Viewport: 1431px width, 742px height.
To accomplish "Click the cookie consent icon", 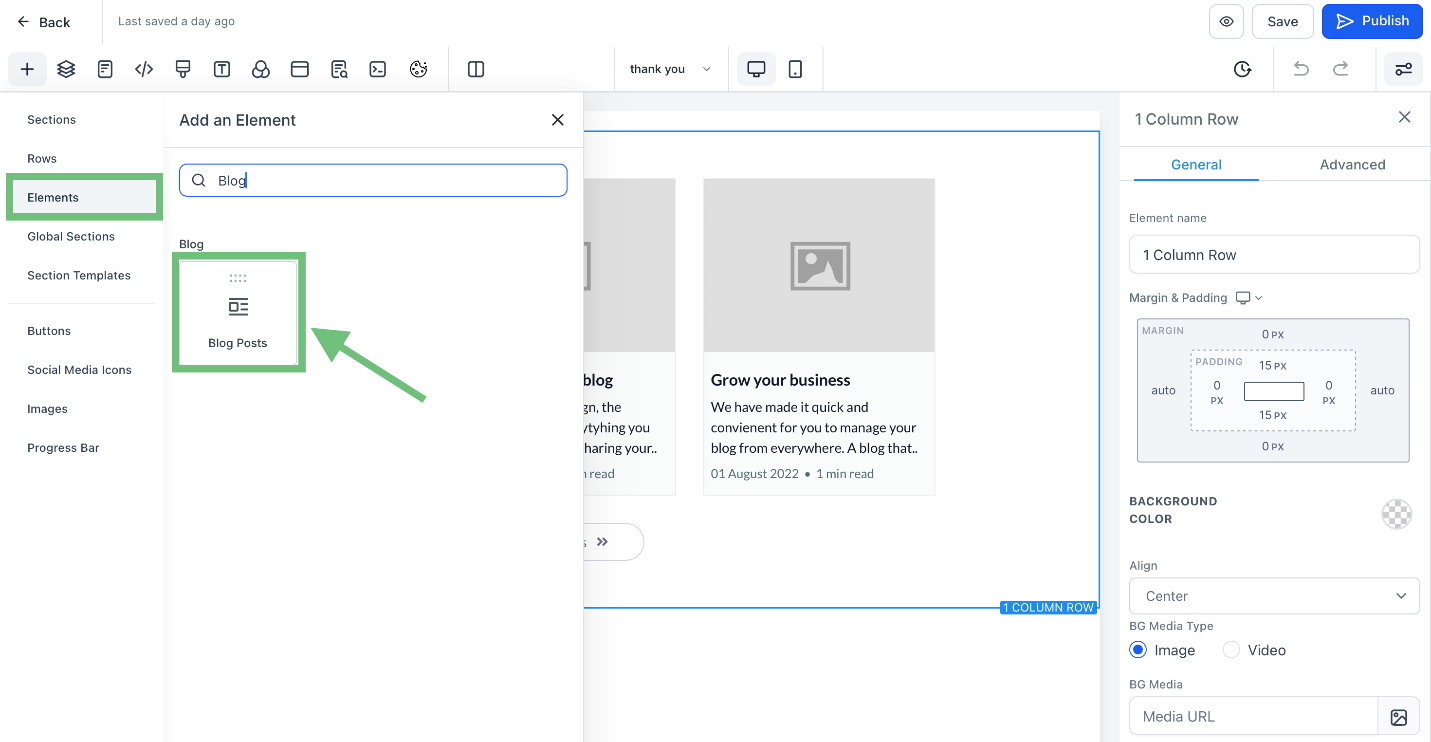I will pos(418,69).
